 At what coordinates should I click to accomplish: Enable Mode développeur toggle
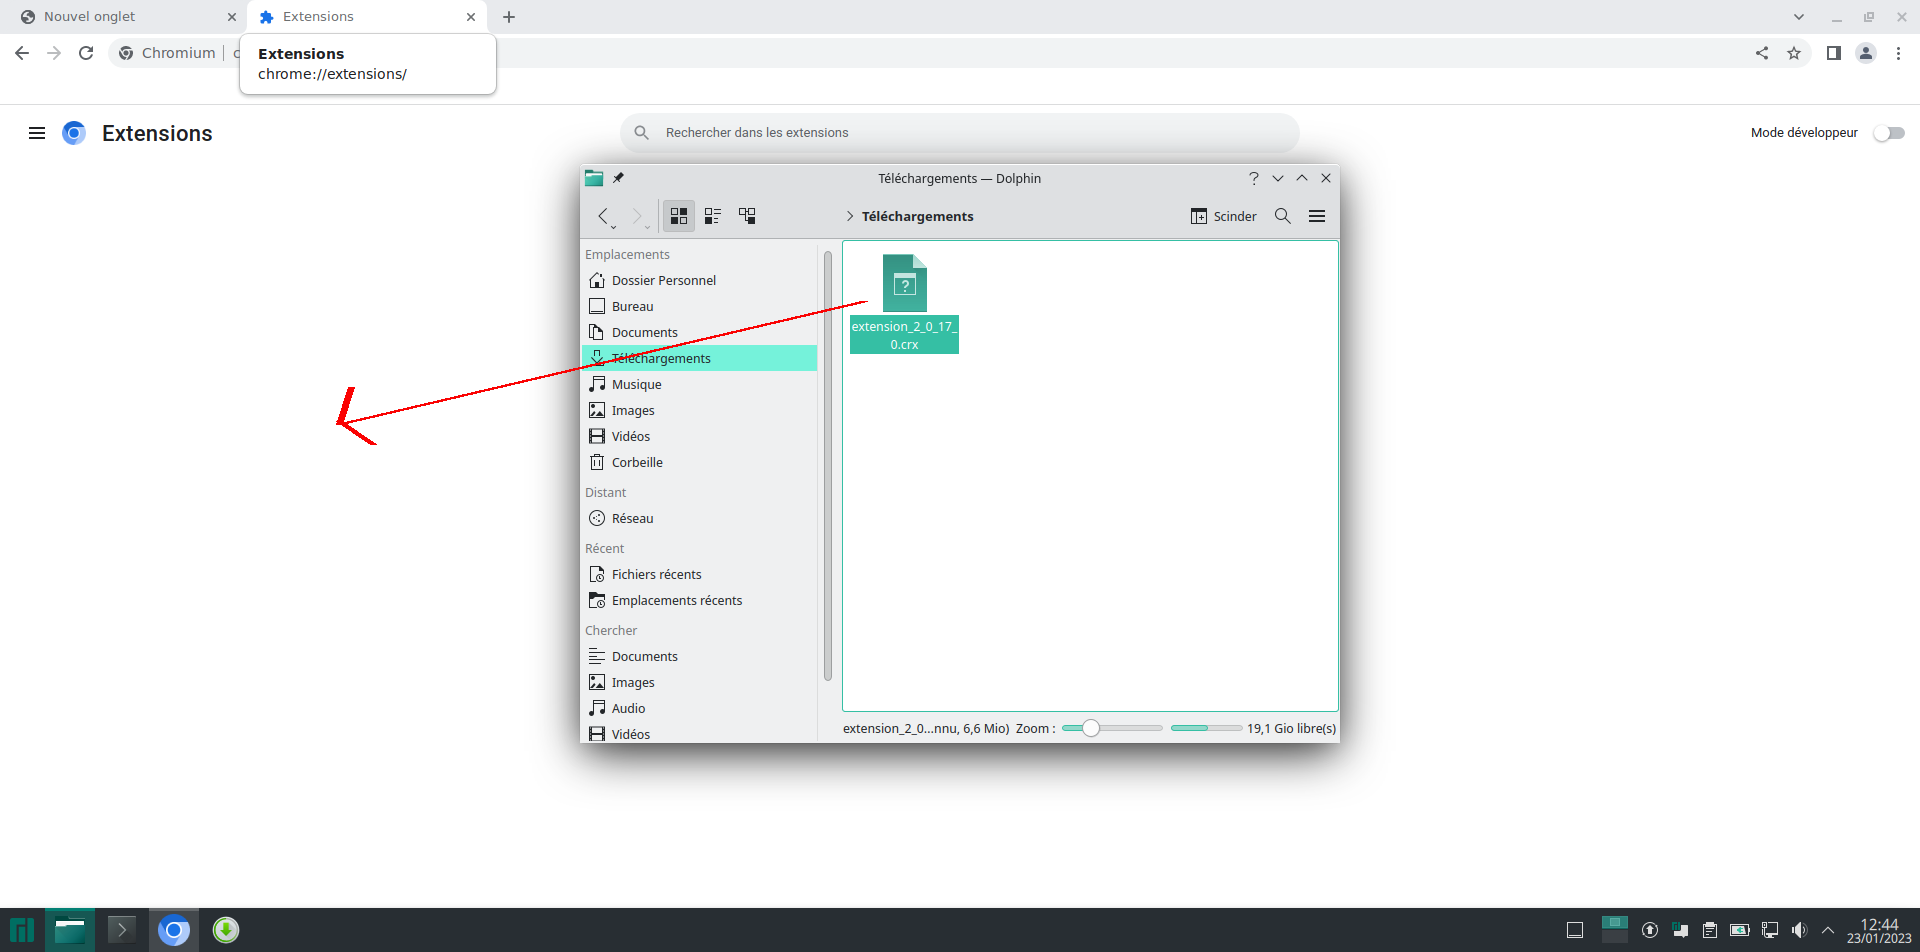pyautogui.click(x=1888, y=133)
